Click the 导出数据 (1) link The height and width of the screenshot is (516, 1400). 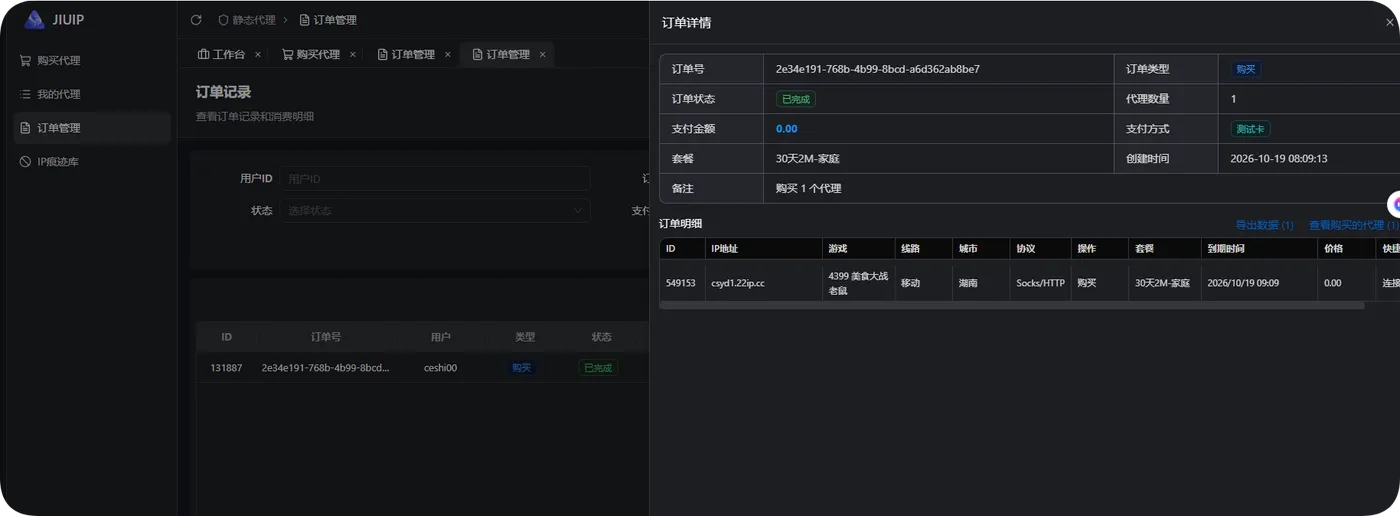(1265, 225)
